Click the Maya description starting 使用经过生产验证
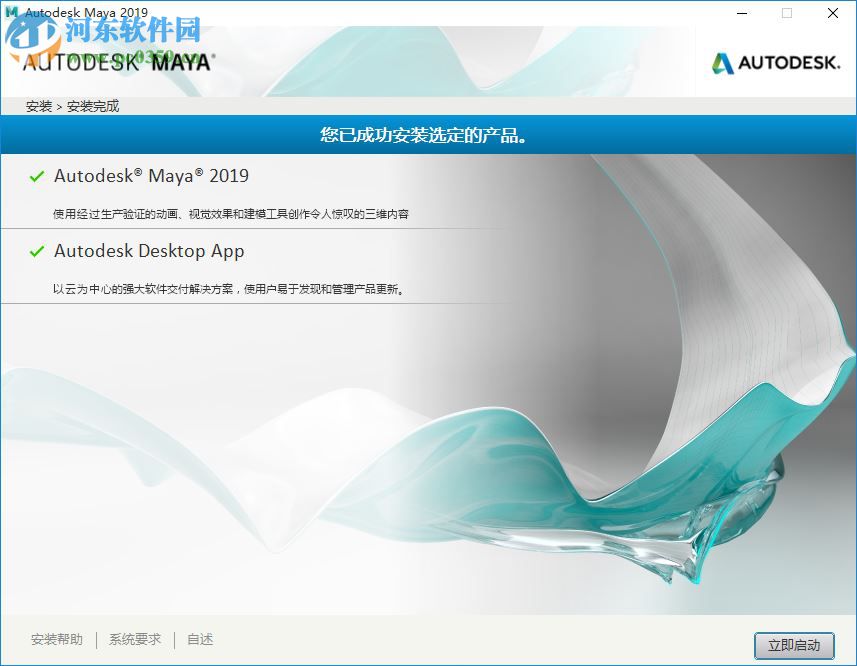Image resolution: width=857 pixels, height=666 pixels. [x=231, y=214]
